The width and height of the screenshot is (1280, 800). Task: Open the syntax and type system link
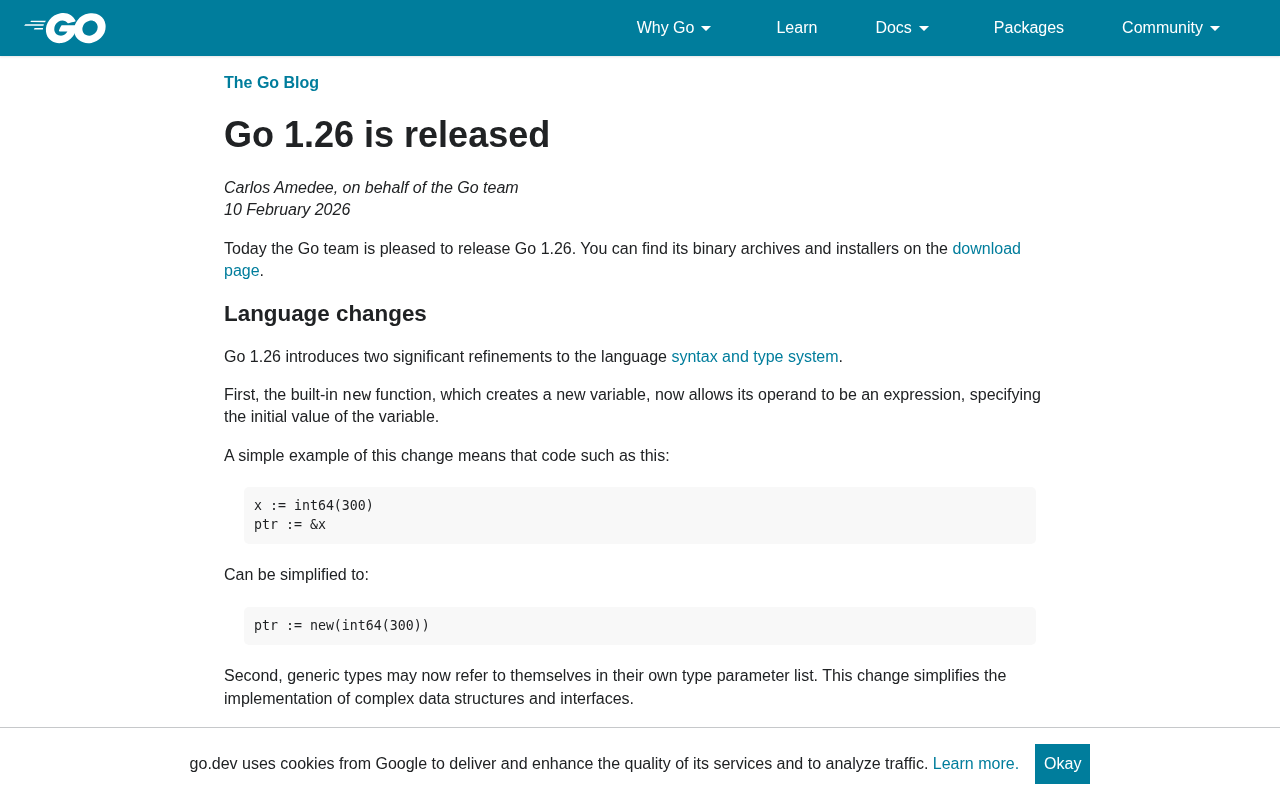755,357
